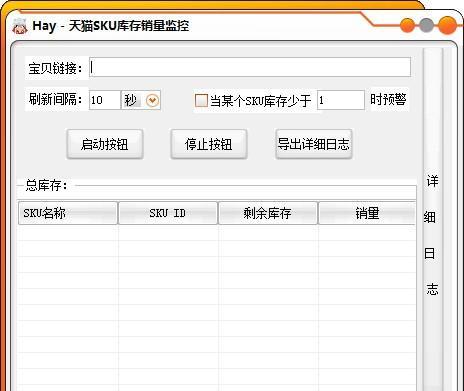The image size is (464, 391).
Task: Click the 时预警 label text
Action: pyautogui.click(x=388, y=99)
